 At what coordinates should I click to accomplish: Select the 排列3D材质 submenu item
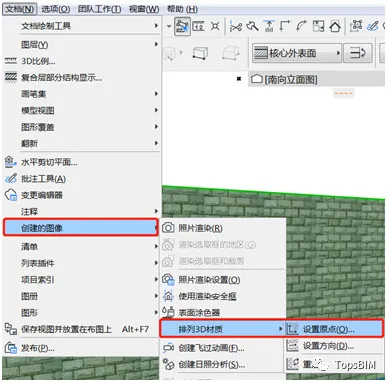[x=222, y=329]
